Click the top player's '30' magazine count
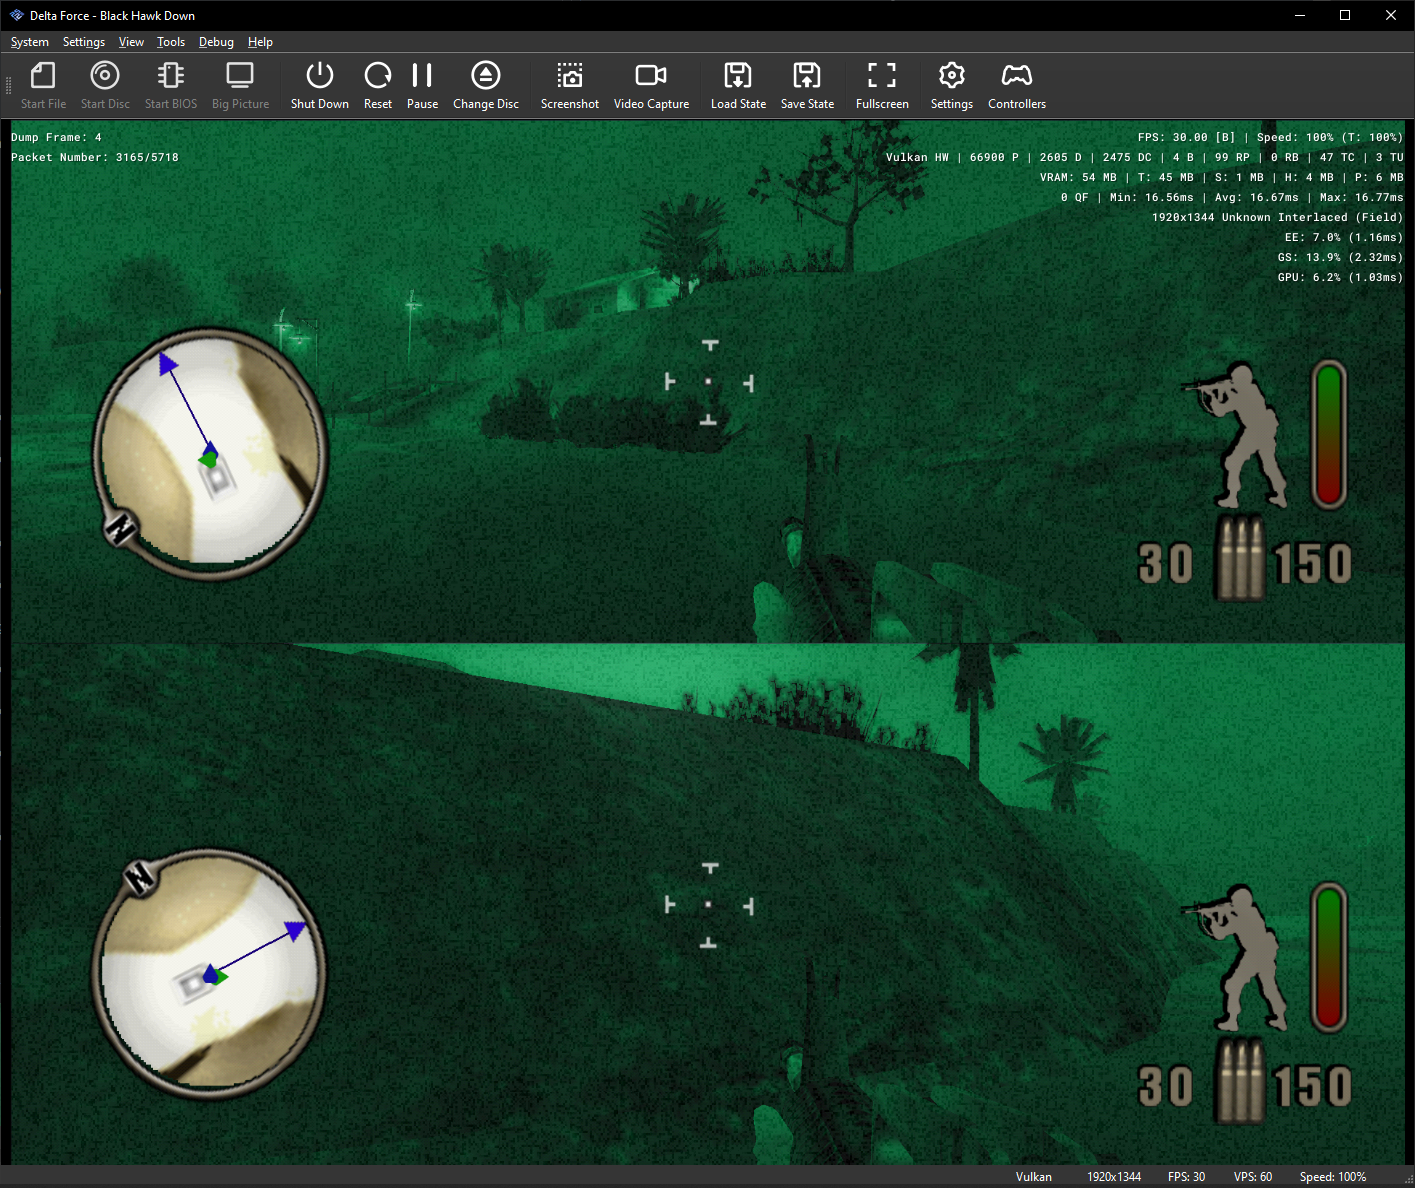1415x1188 pixels. click(x=1165, y=563)
